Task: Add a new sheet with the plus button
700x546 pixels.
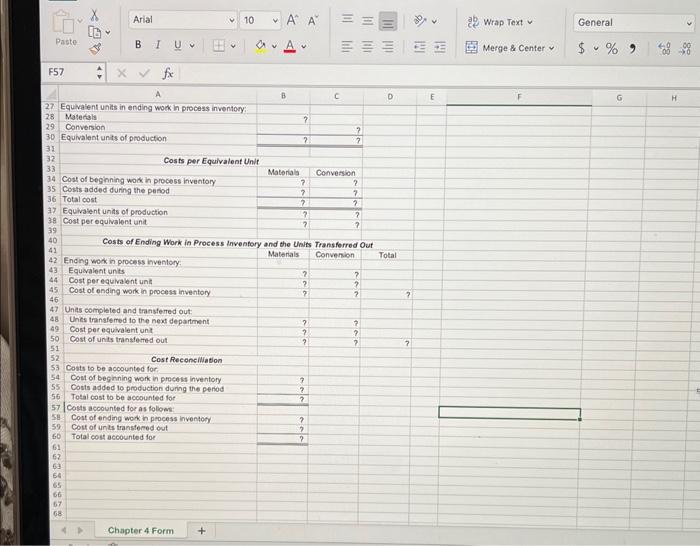Action: (201, 530)
